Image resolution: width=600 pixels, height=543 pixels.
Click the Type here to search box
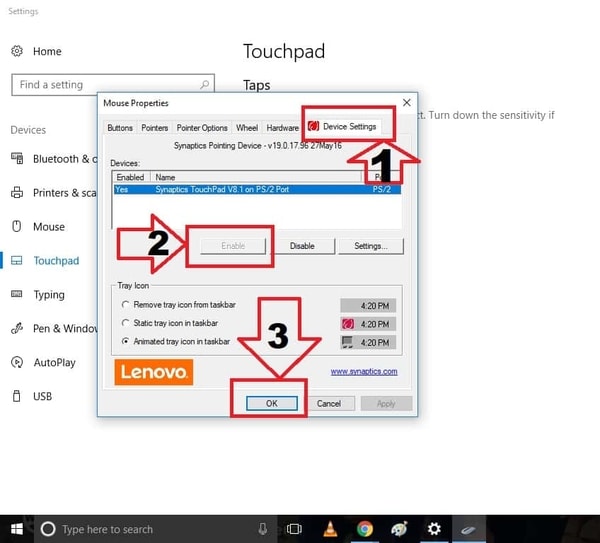(156, 529)
